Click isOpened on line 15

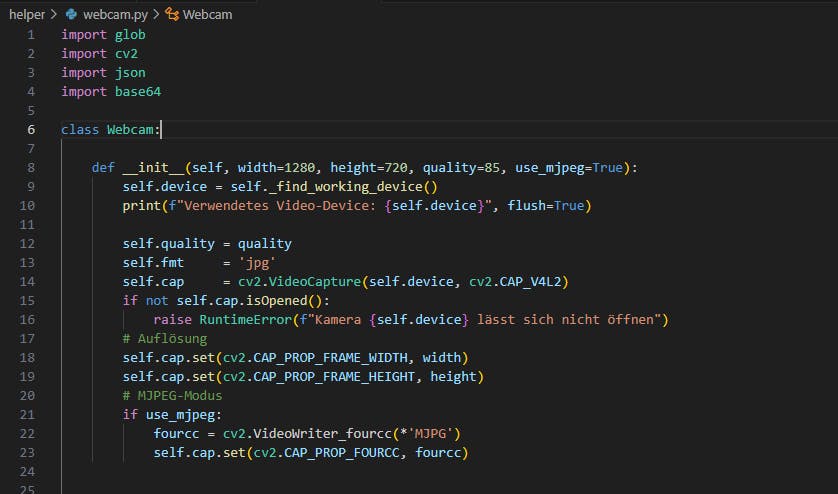pyautogui.click(x=276, y=300)
